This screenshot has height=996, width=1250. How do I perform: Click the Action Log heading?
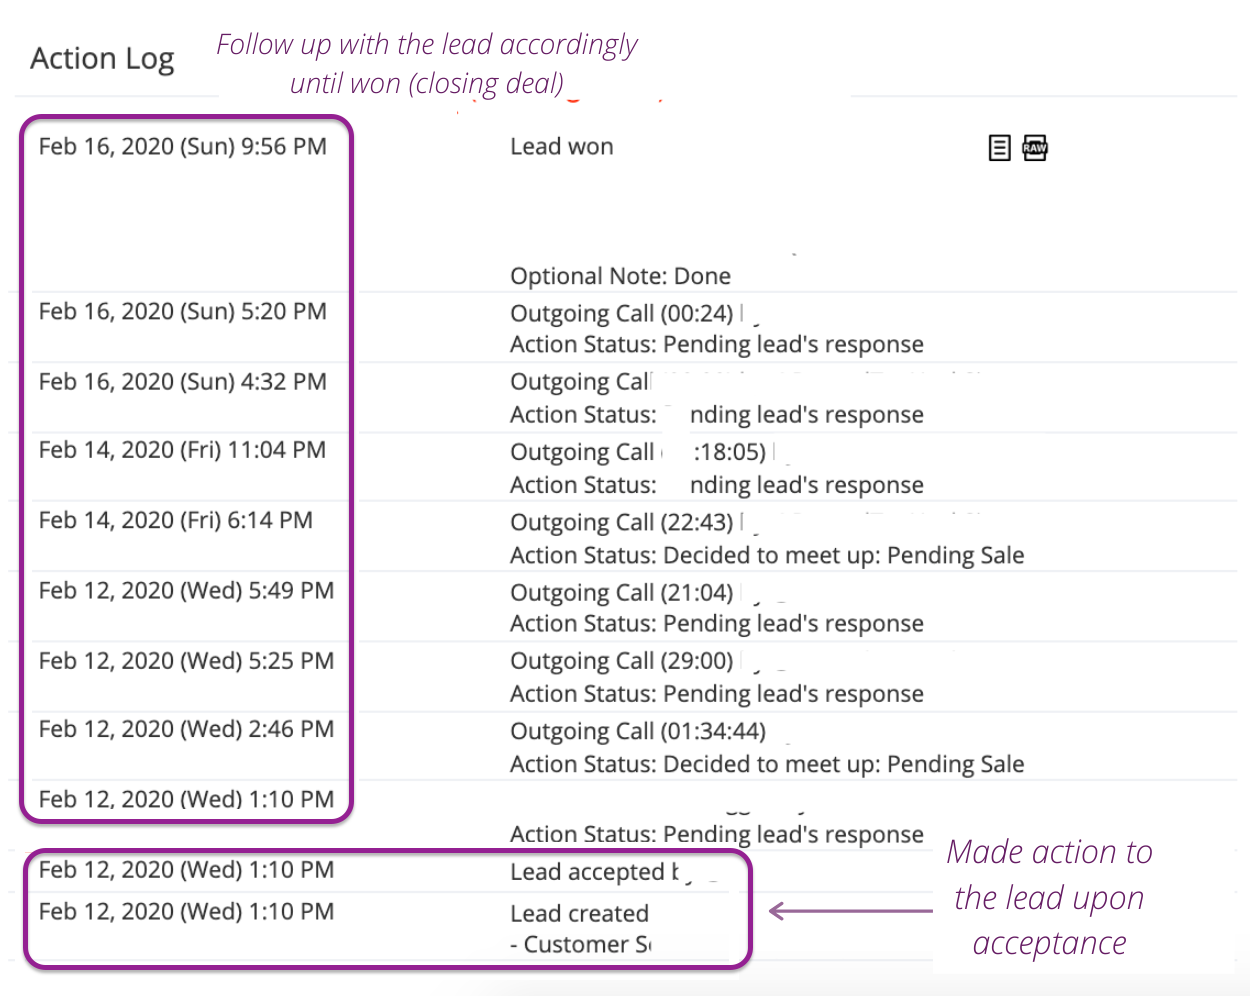click(102, 59)
